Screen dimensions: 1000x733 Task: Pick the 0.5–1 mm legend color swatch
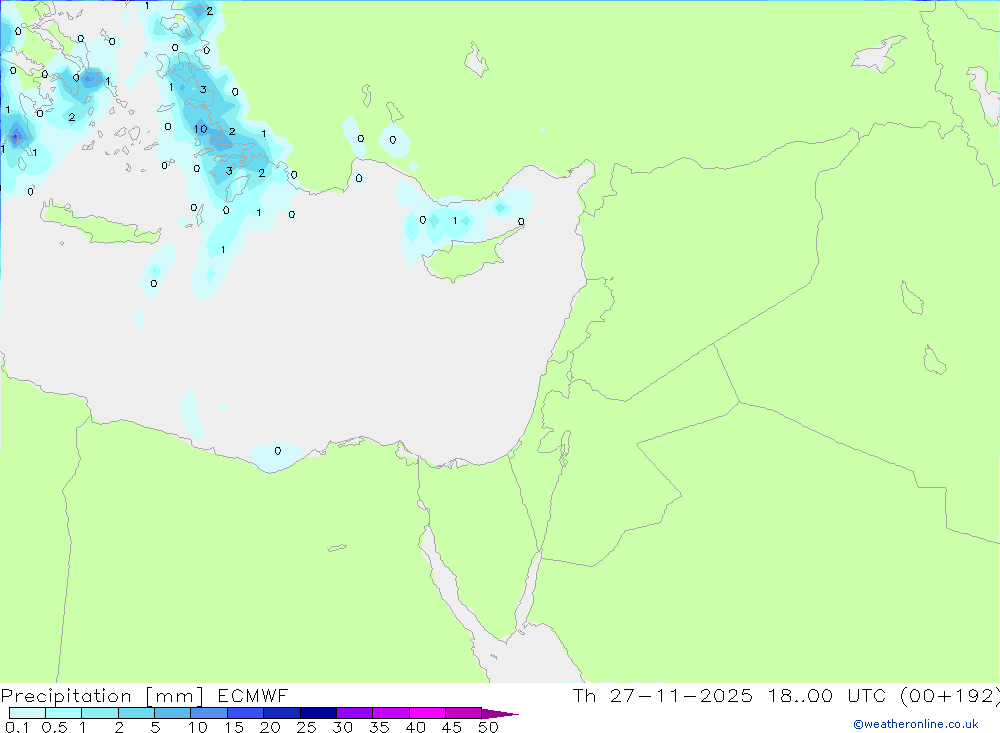tap(63, 713)
